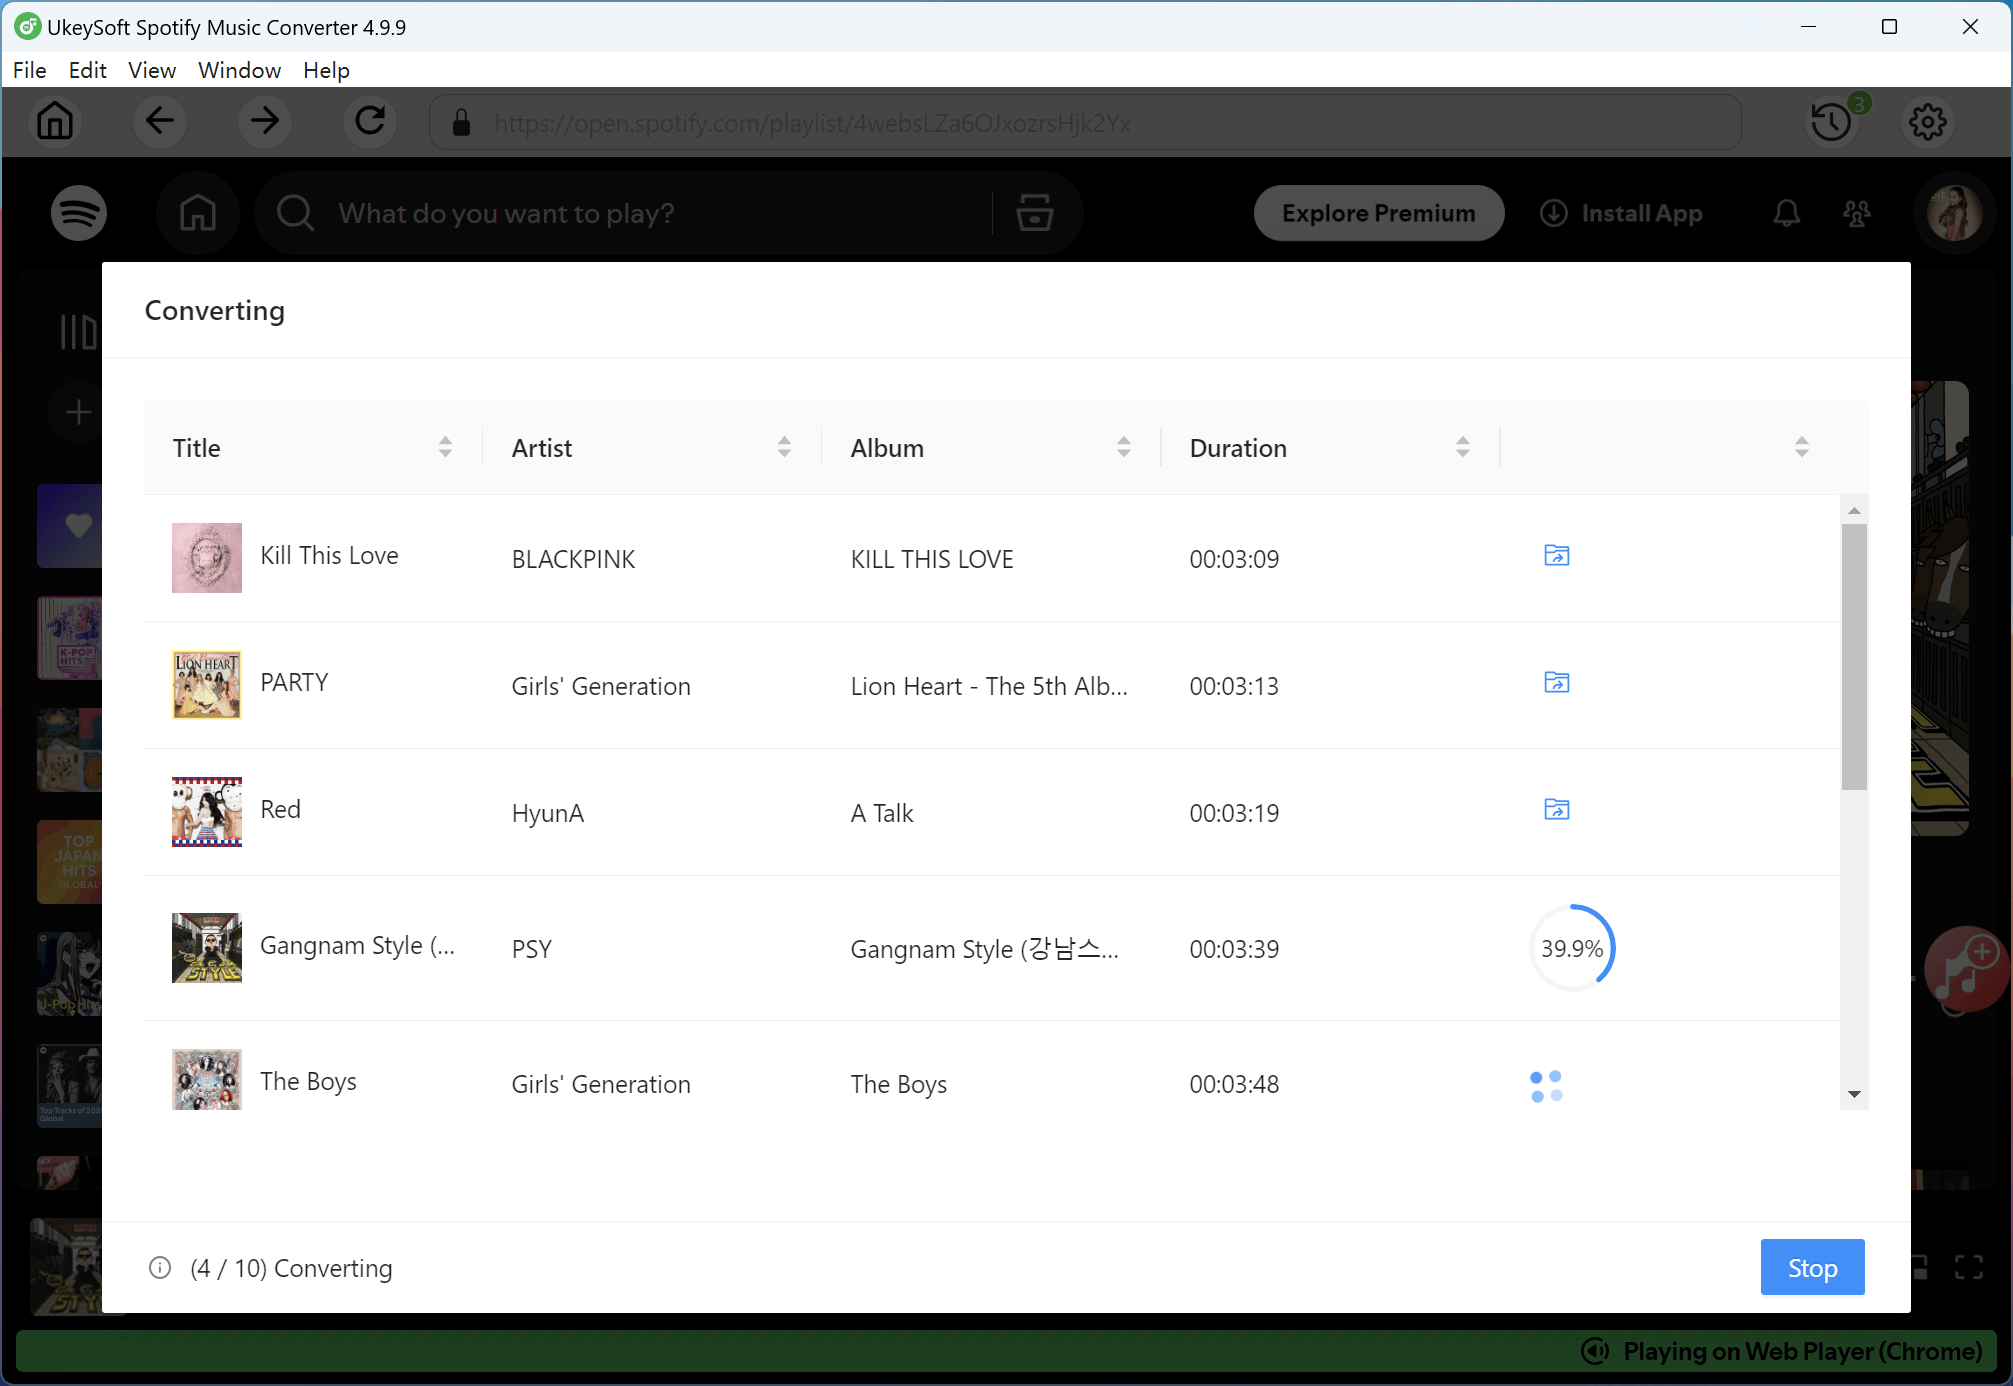Image resolution: width=2013 pixels, height=1386 pixels.
Task: Click the Spotify notifications bell
Action: point(1787,213)
